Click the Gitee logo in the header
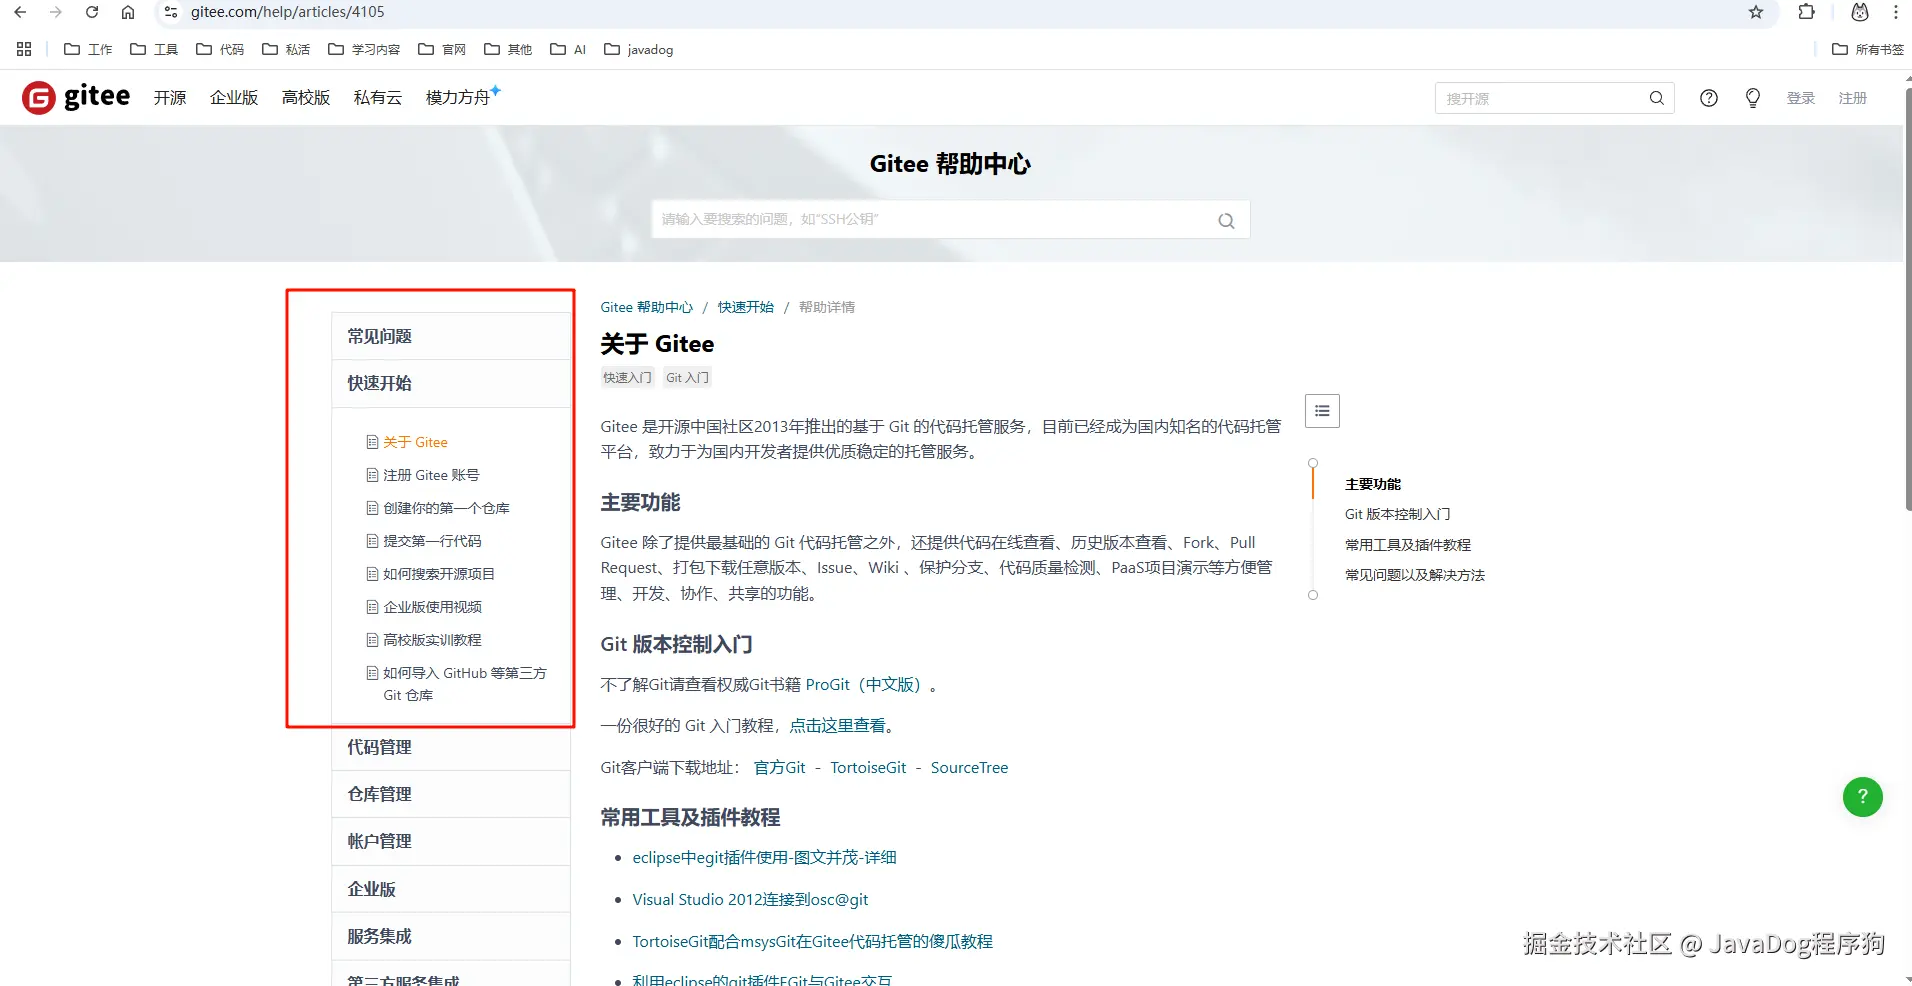 [x=75, y=97]
